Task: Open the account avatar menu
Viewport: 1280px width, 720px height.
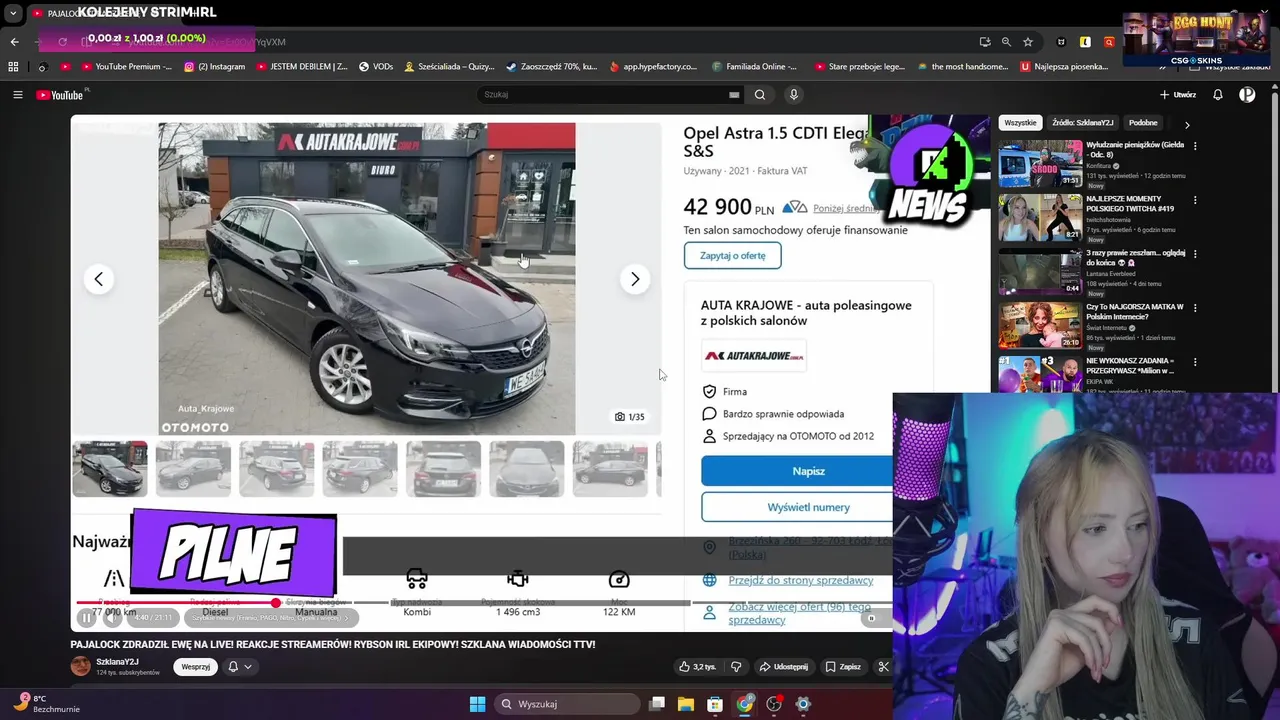Action: [x=1247, y=95]
